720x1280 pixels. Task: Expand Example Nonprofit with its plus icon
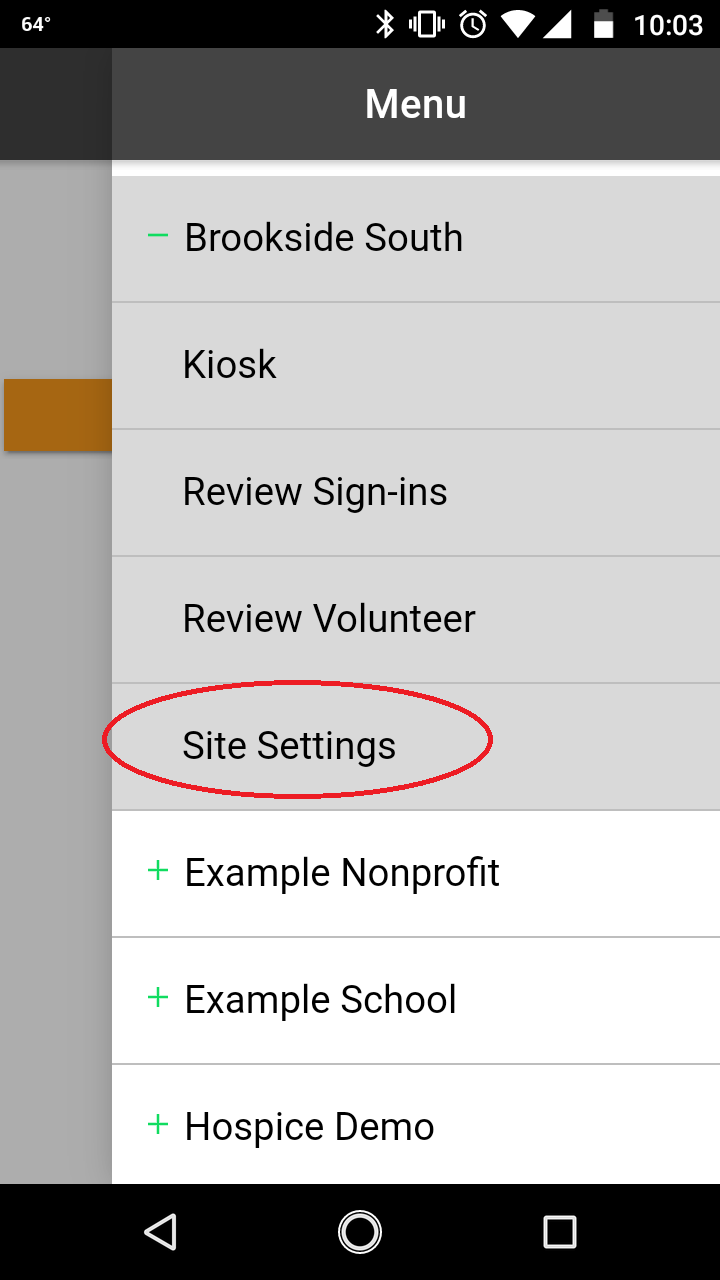pos(157,872)
